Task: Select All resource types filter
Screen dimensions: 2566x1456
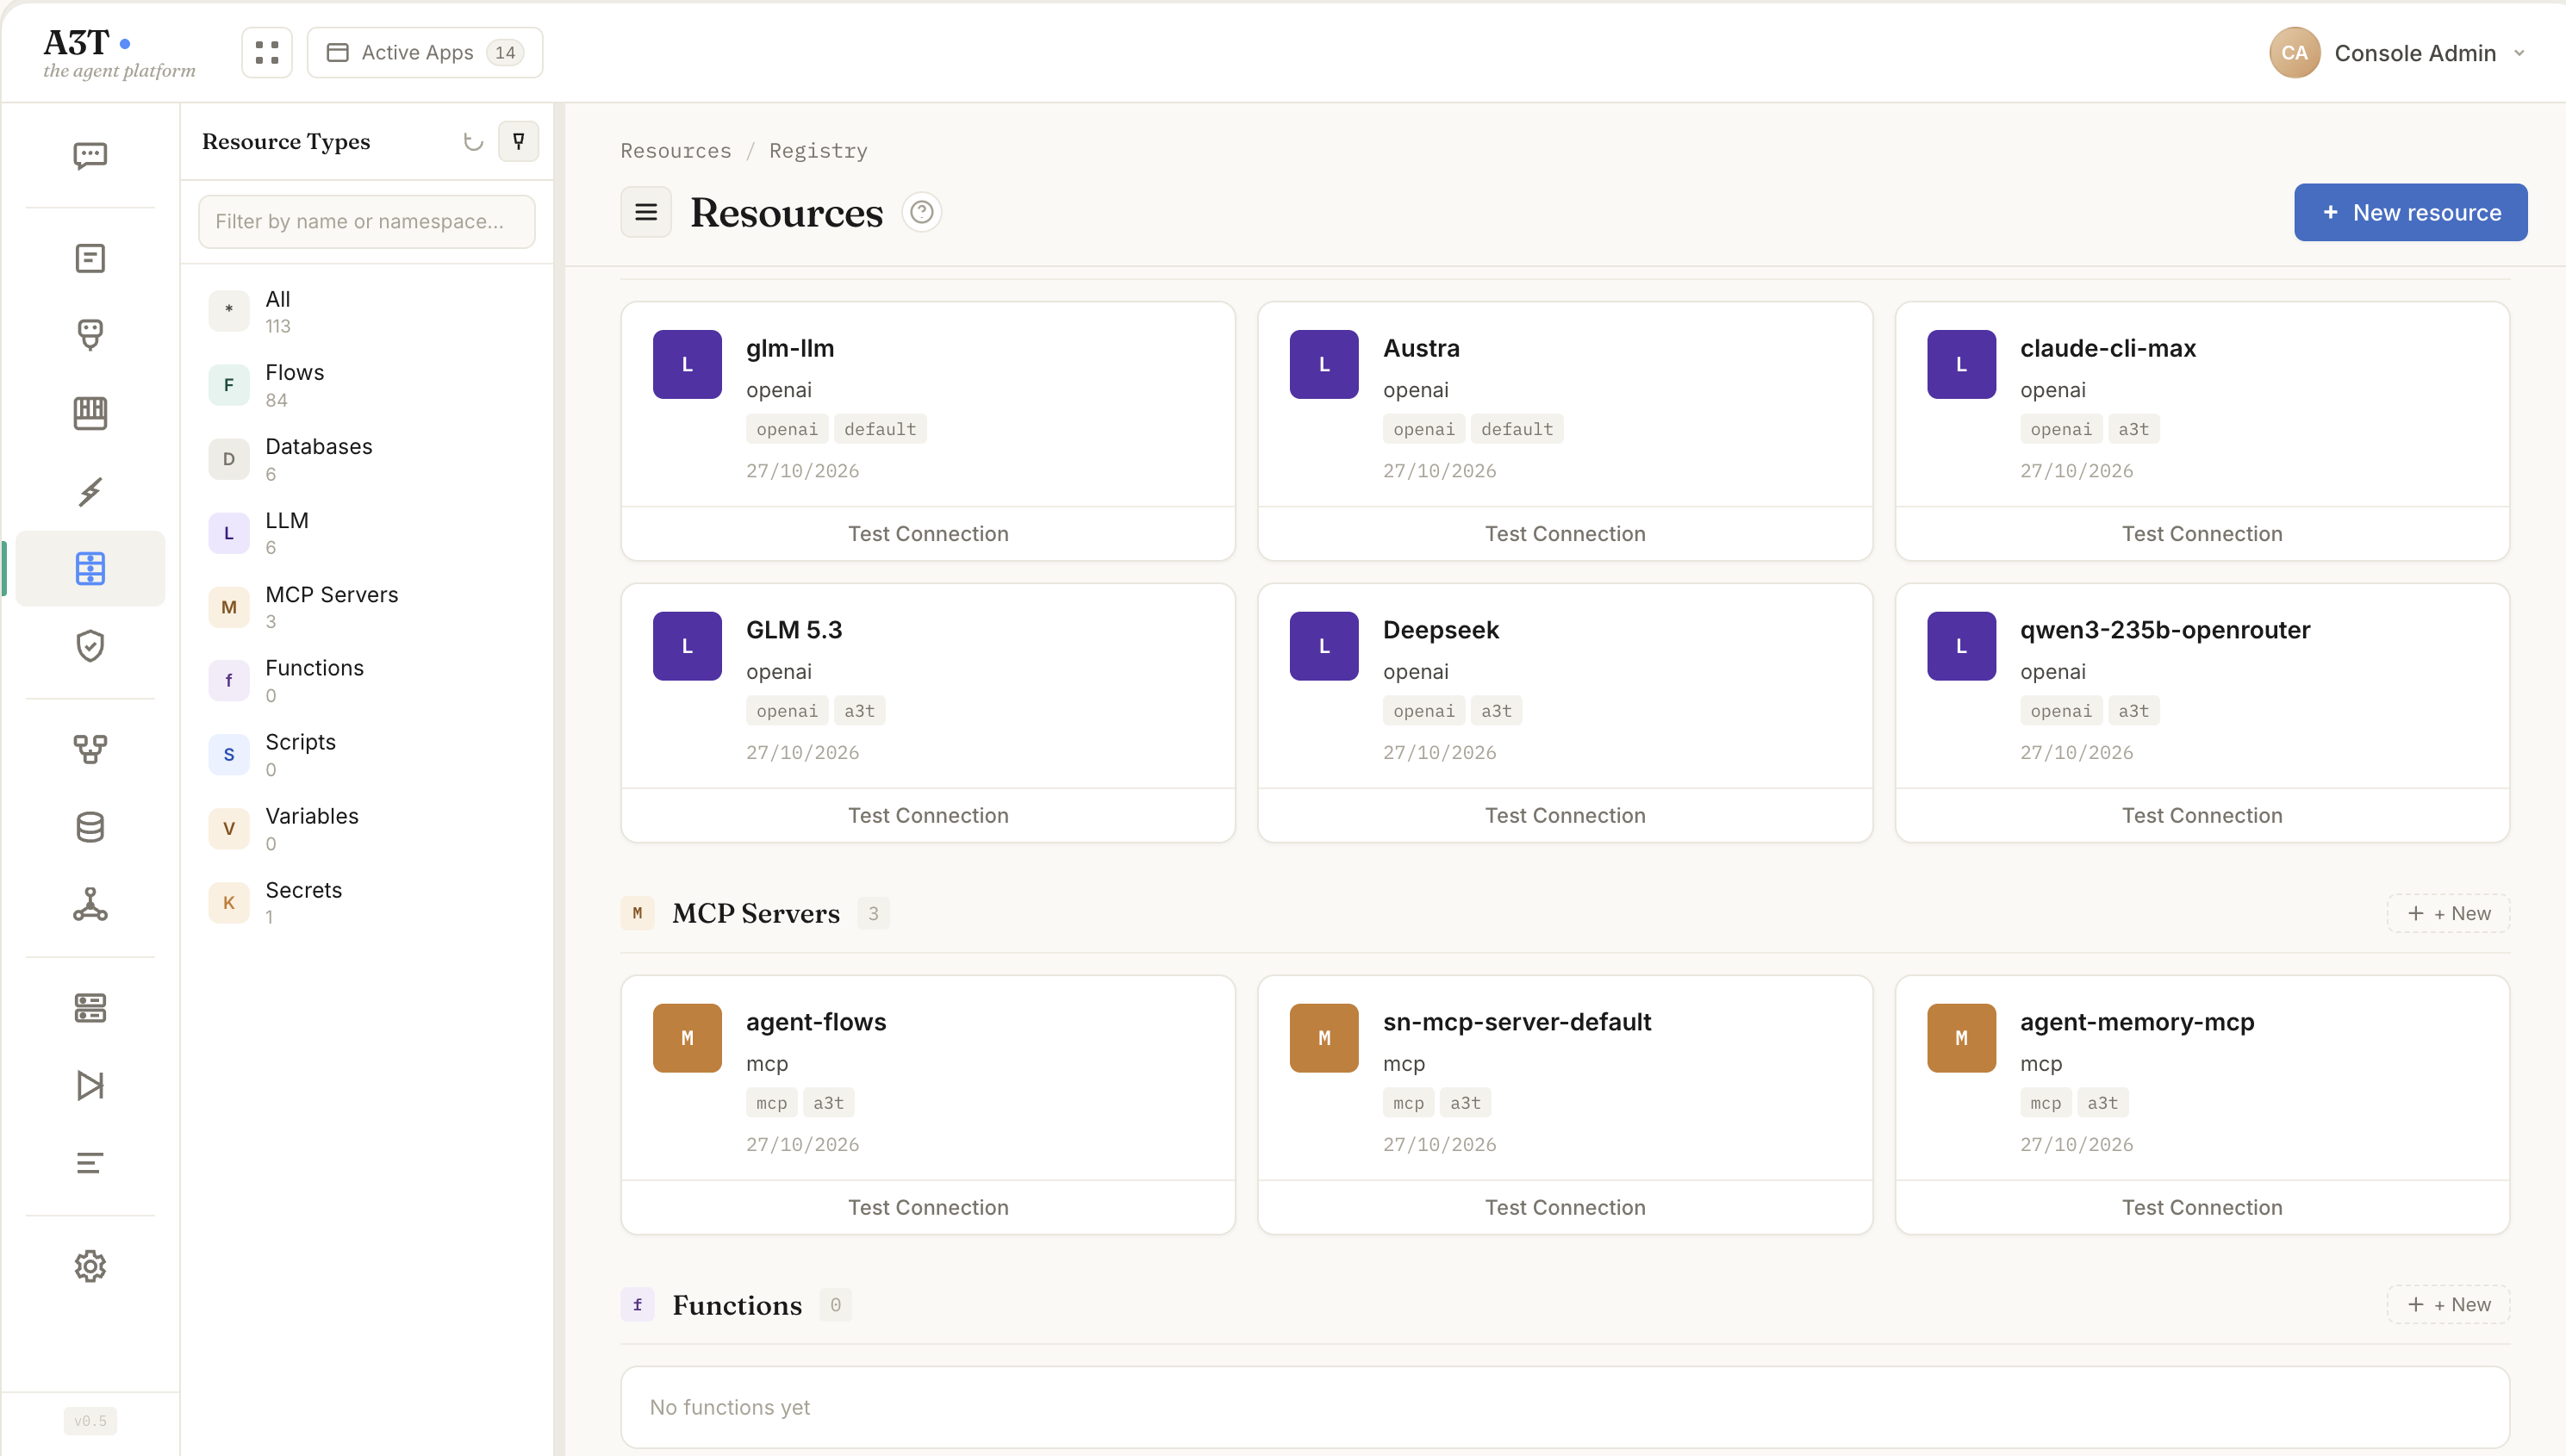Action: [x=366, y=311]
